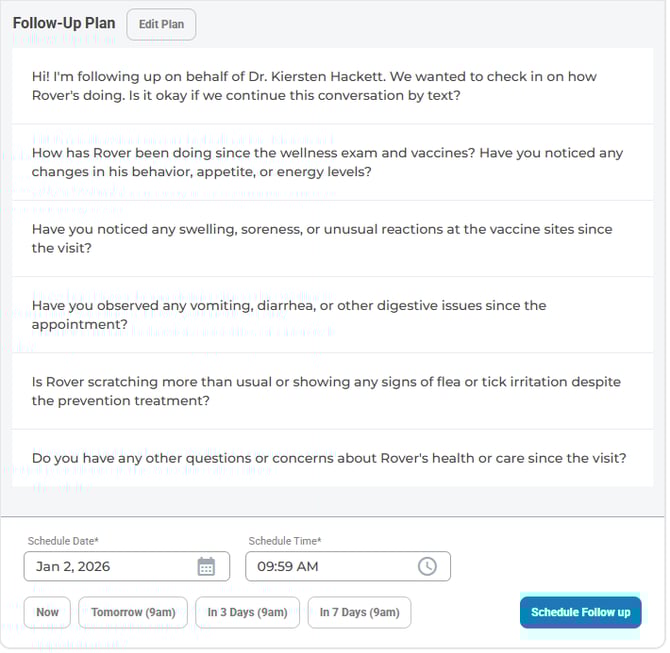Viewport: 670px width, 653px height.
Task: Pick the In 3 Days (9am) preset
Action: [247, 612]
